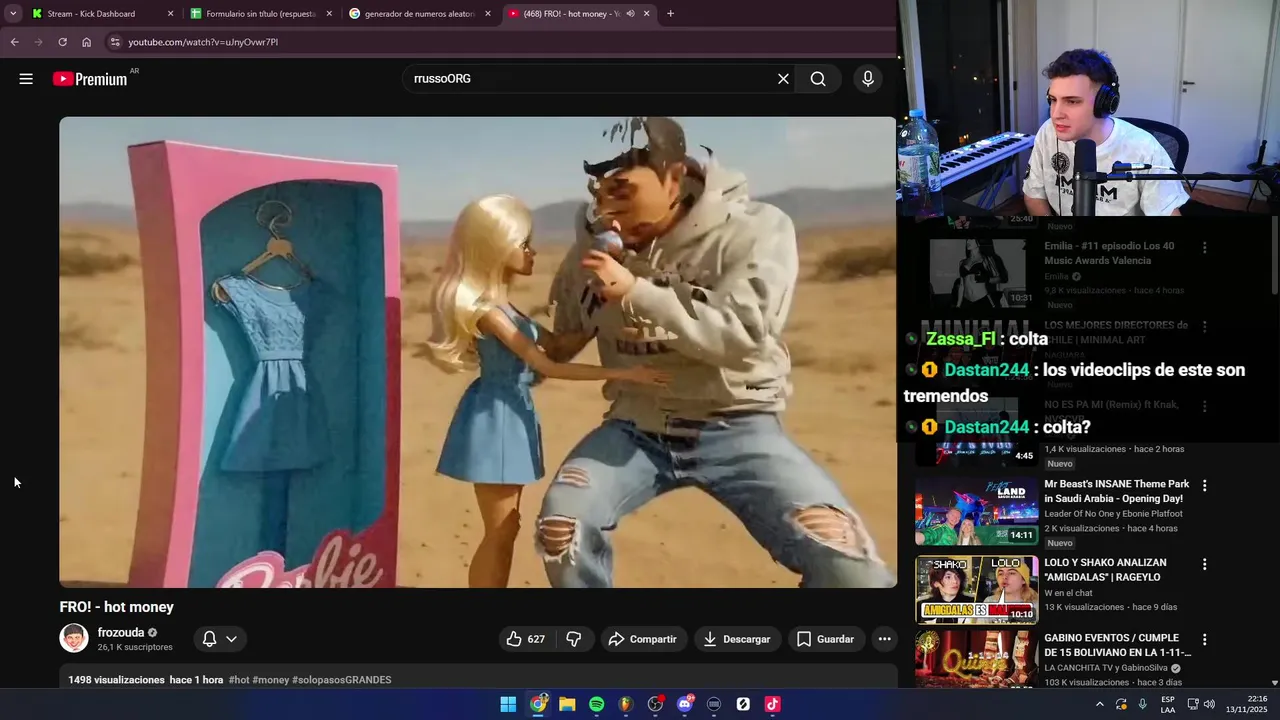
Task: Start voice search with the microphone
Action: coord(867,79)
